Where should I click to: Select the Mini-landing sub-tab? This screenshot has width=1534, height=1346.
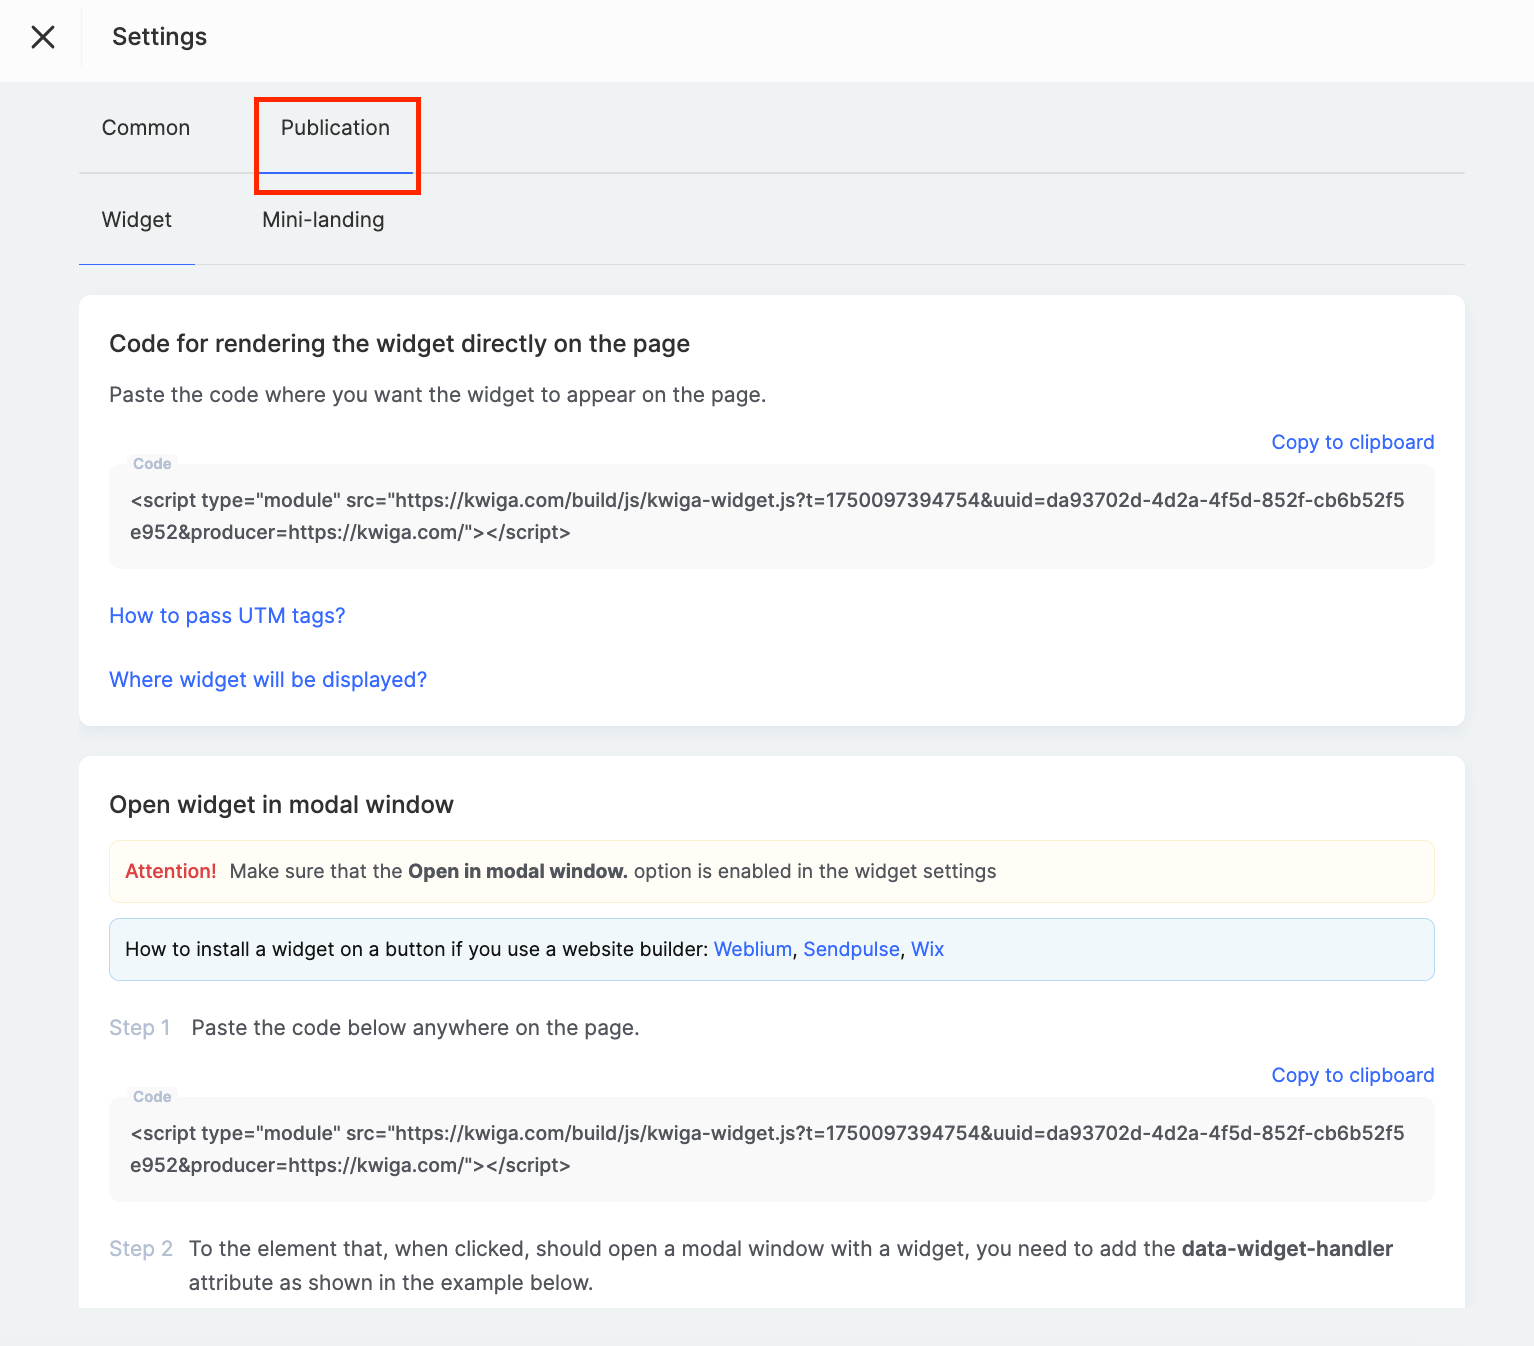[x=323, y=220]
